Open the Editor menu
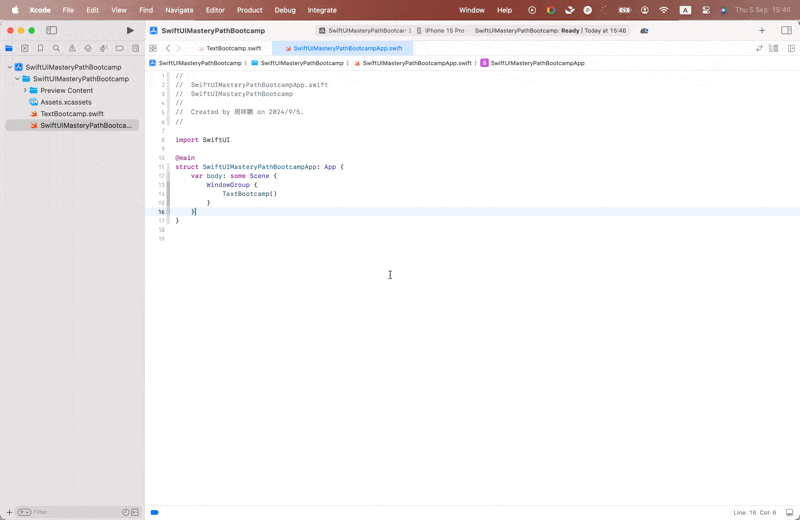The width and height of the screenshot is (800, 520). pos(215,10)
